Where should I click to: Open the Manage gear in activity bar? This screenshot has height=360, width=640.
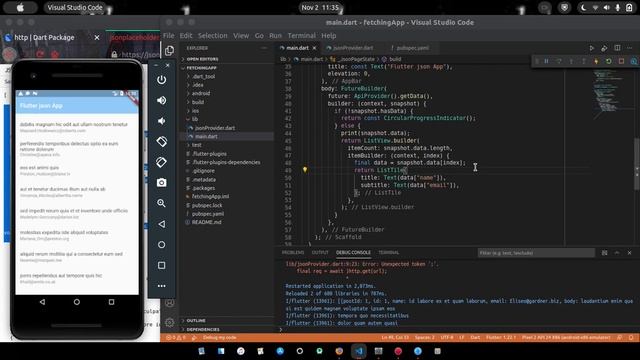click(x=169, y=322)
